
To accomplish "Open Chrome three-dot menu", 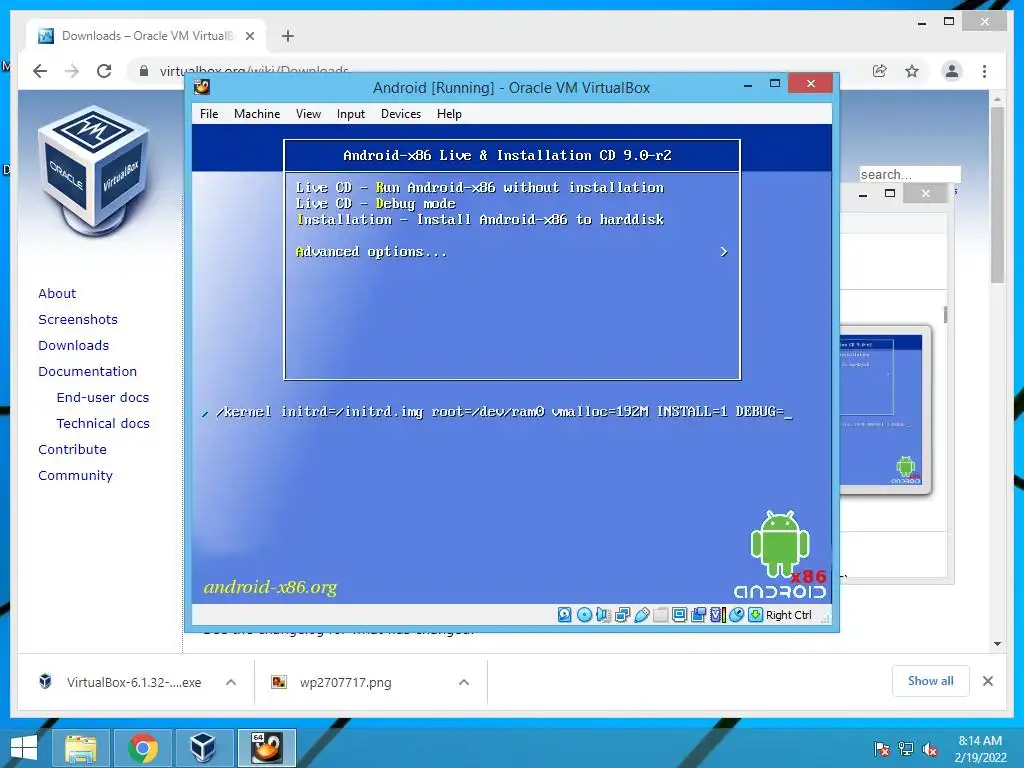I will [984, 71].
